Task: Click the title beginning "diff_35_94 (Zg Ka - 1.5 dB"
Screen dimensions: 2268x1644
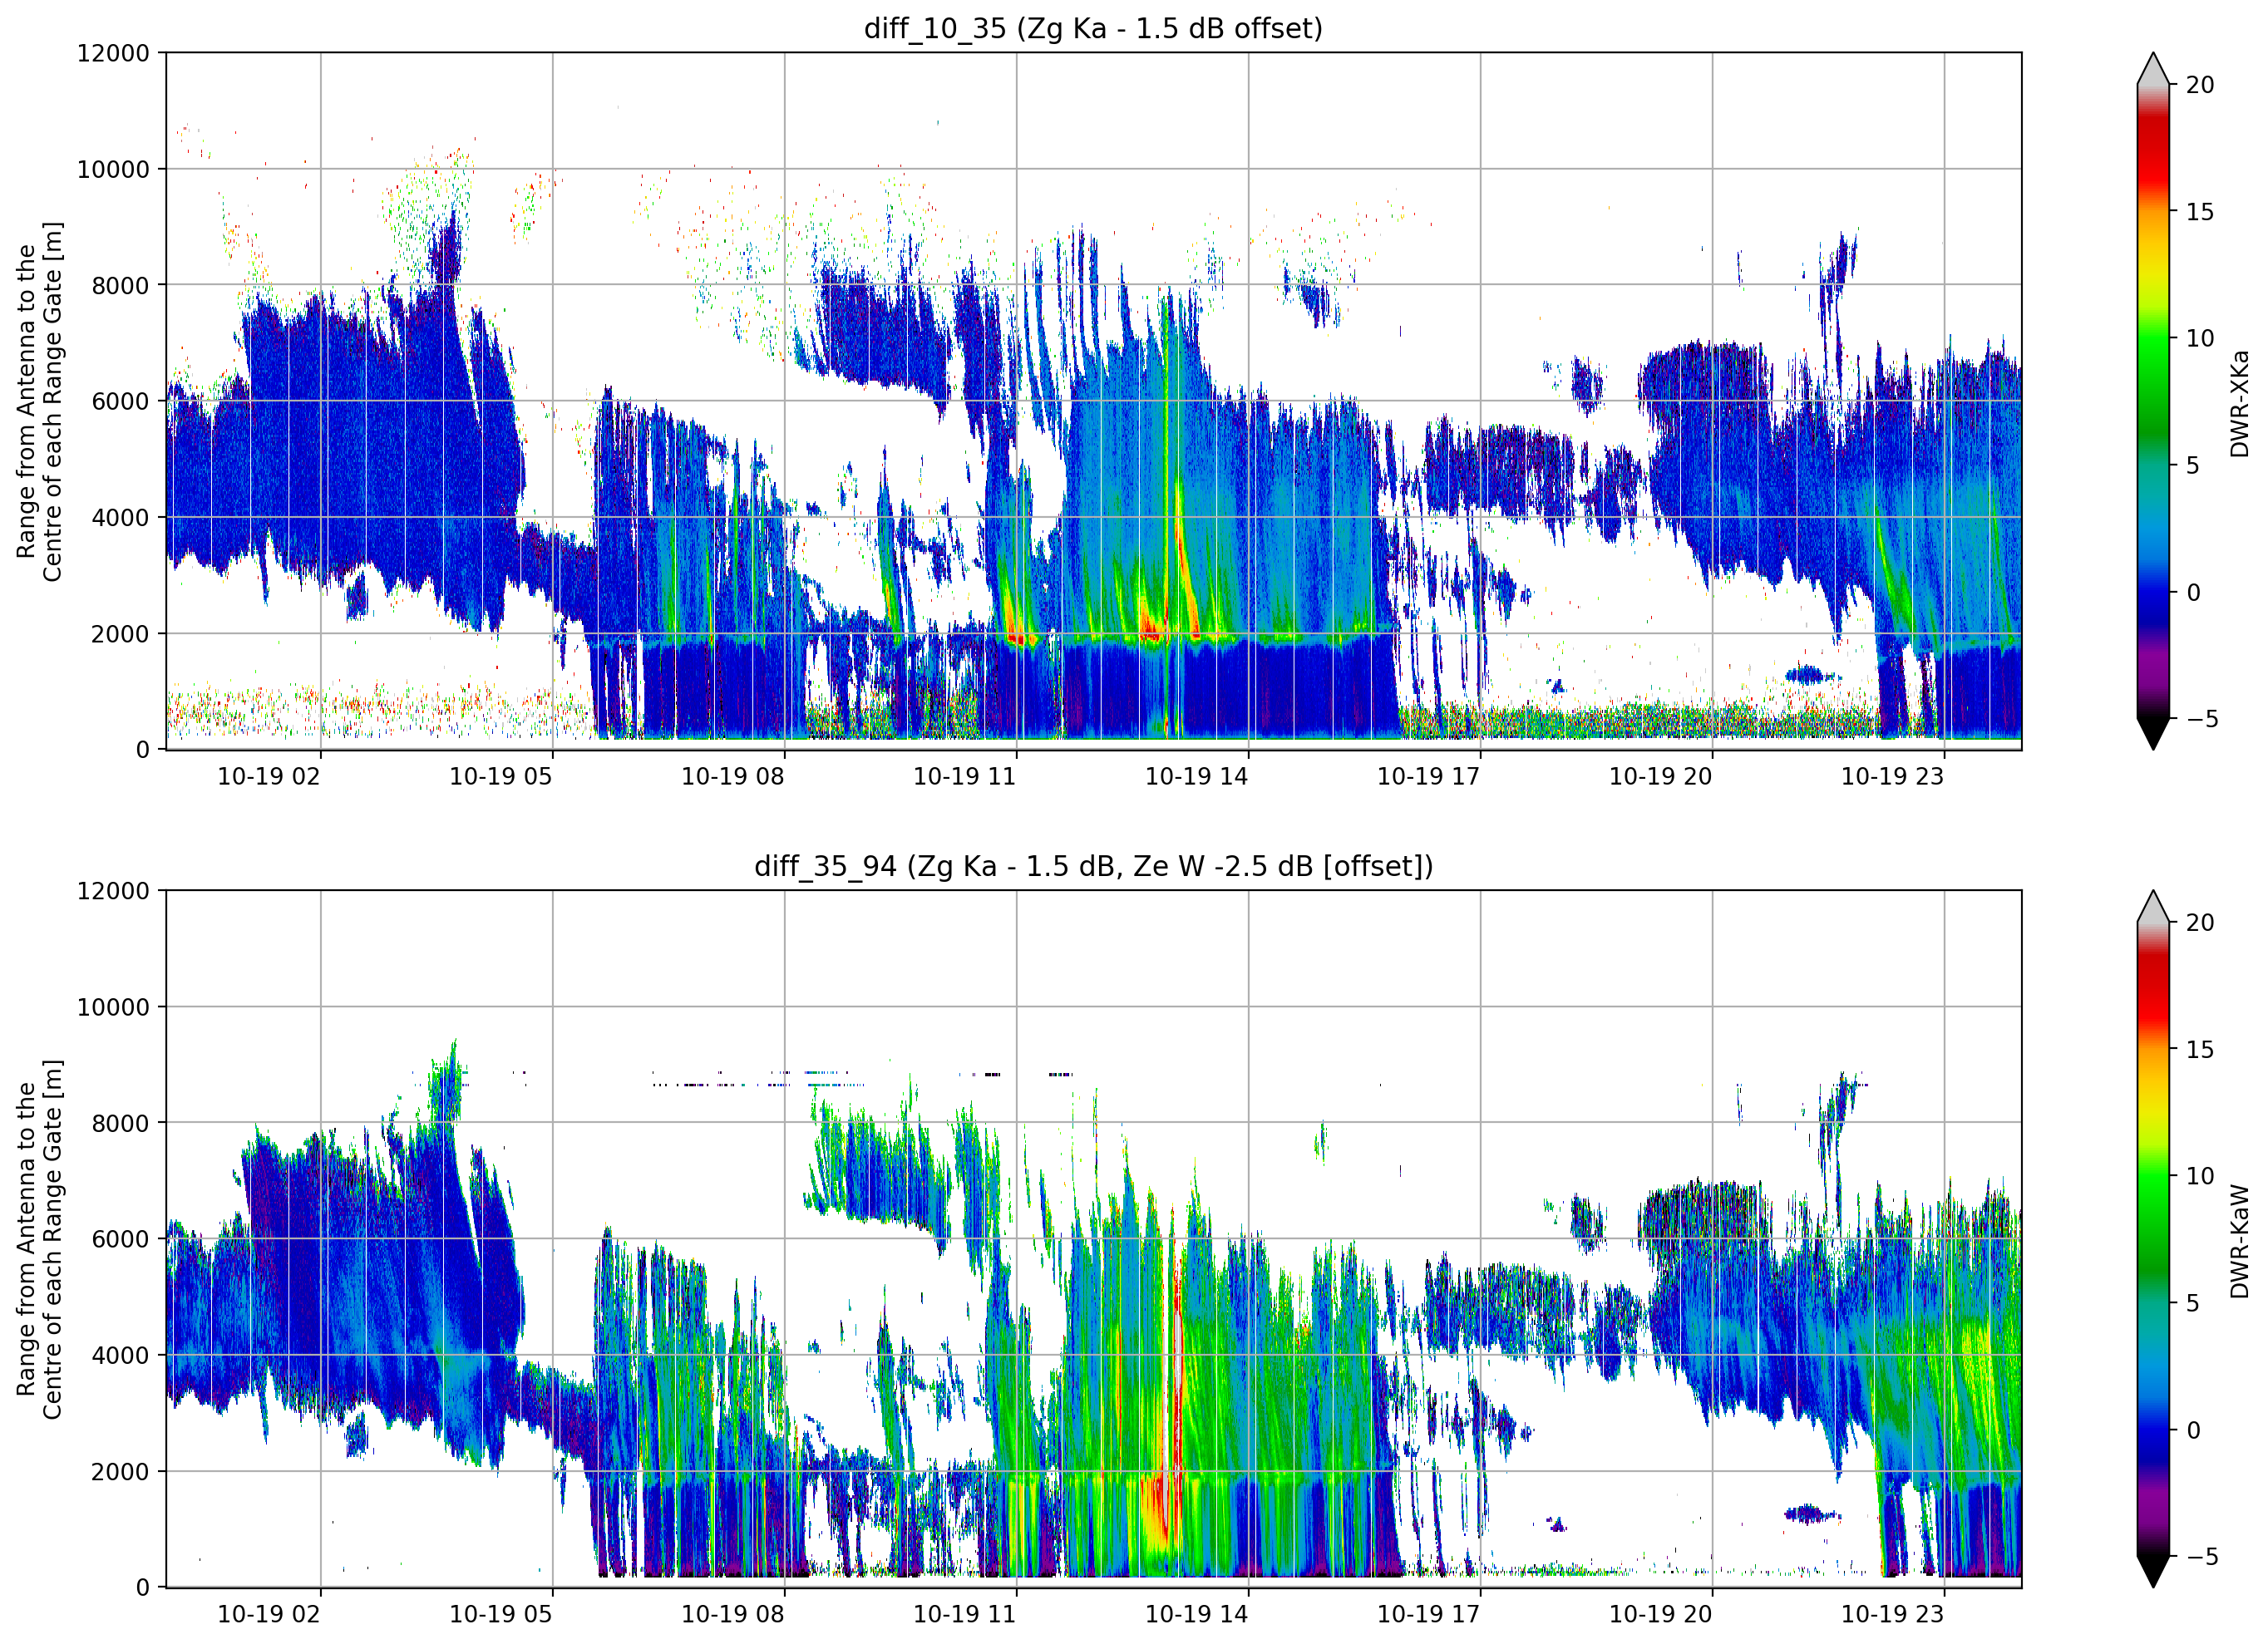Action: [1093, 866]
